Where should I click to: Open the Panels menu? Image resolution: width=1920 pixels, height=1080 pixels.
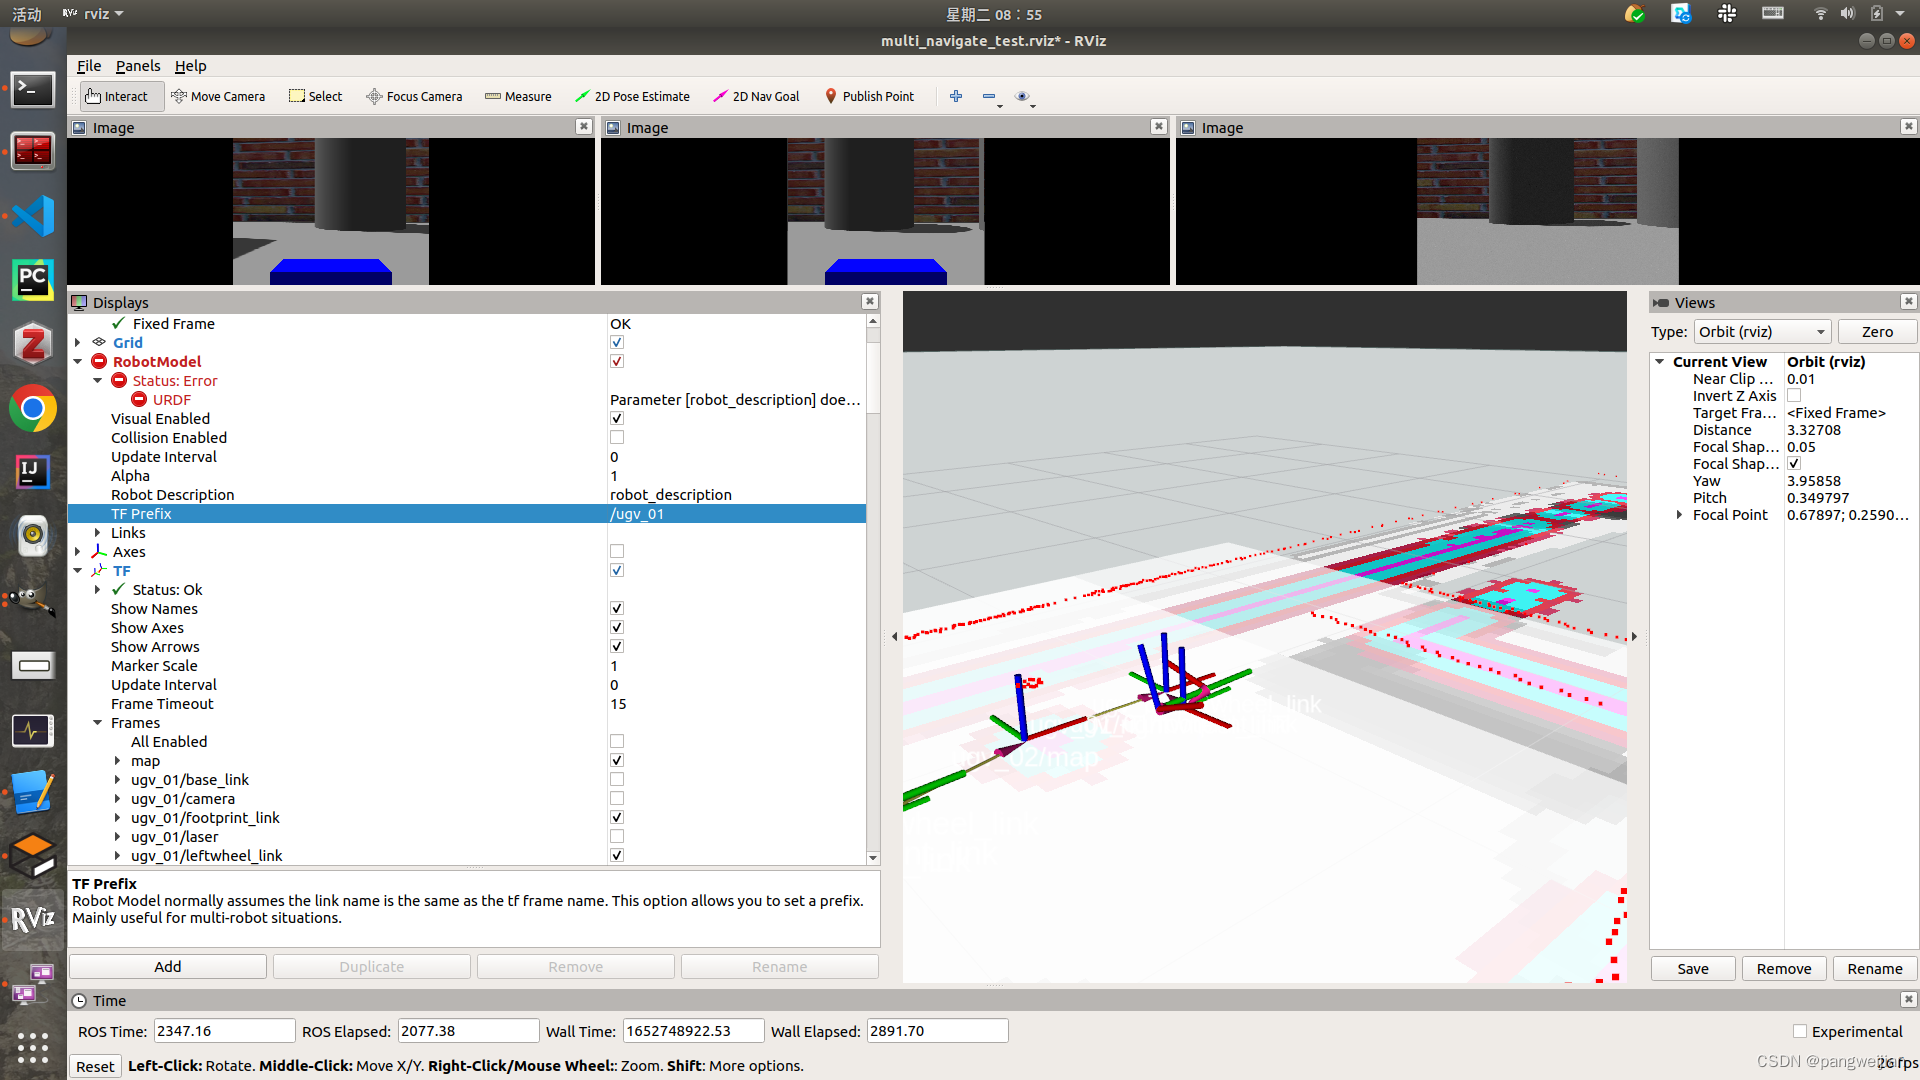pos(137,66)
